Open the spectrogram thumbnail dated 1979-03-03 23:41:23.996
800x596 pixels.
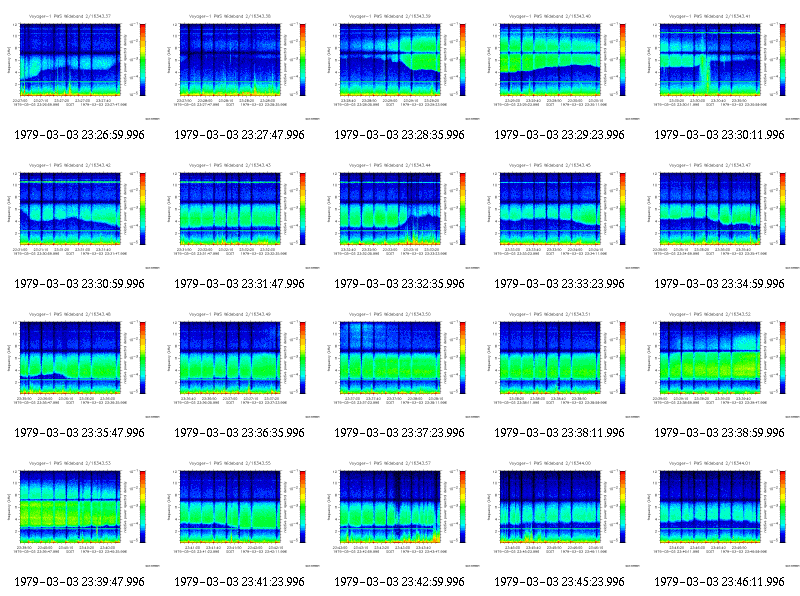pos(240,513)
